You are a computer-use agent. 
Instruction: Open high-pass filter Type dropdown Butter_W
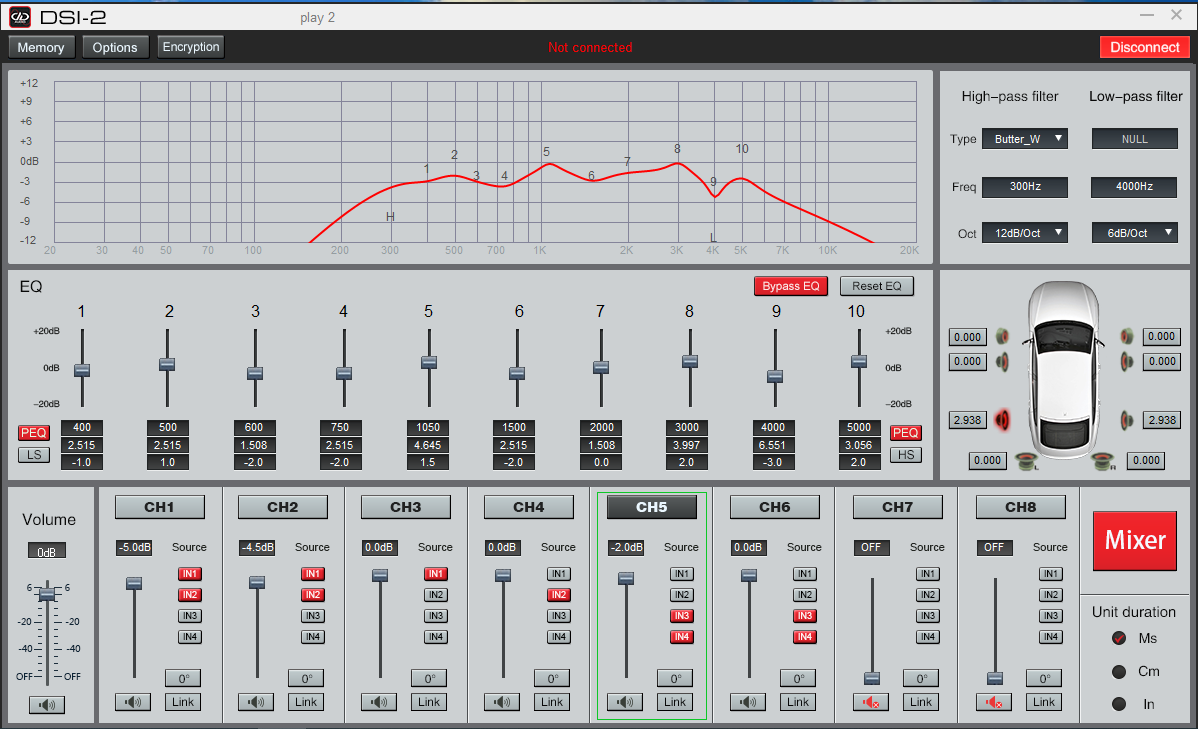tap(1024, 139)
